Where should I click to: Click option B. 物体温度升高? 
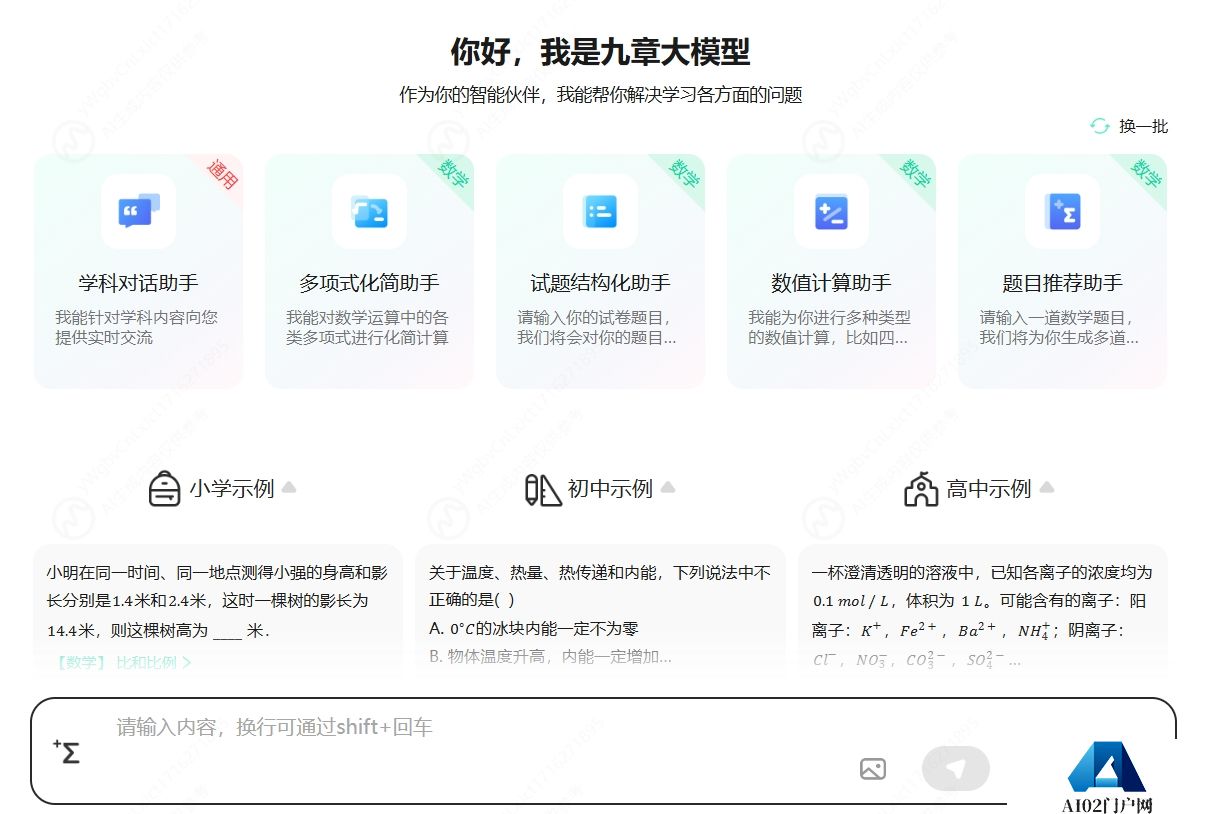[x=550, y=657]
